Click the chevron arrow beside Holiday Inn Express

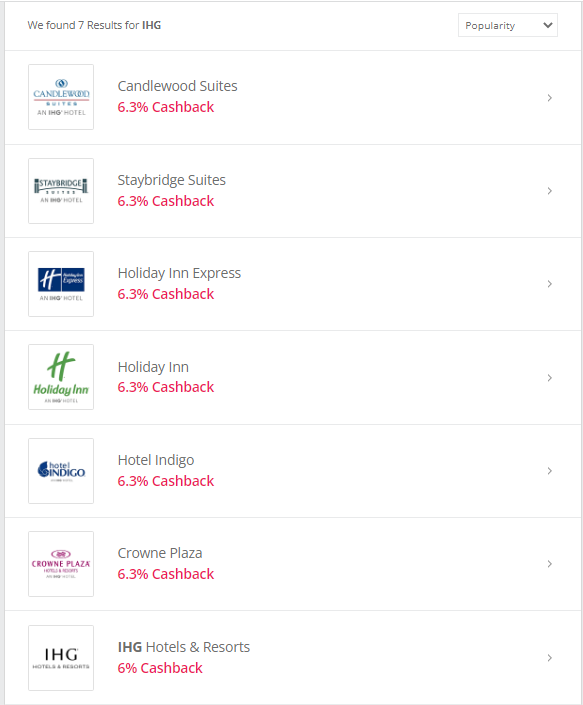pyautogui.click(x=550, y=284)
